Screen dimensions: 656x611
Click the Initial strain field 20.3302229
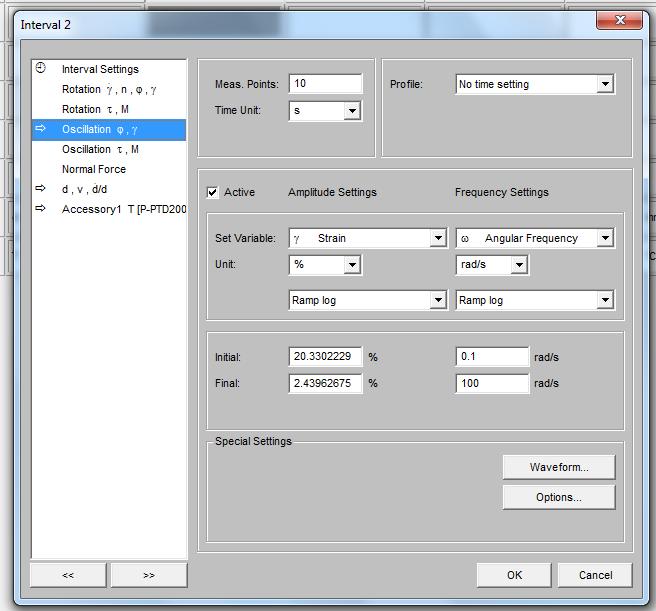[x=325, y=357]
